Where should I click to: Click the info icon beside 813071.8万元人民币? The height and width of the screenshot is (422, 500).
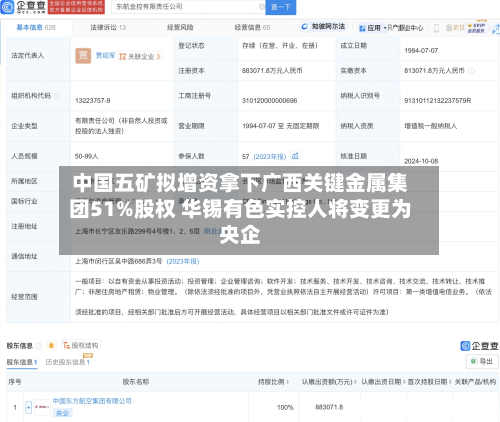(471, 71)
